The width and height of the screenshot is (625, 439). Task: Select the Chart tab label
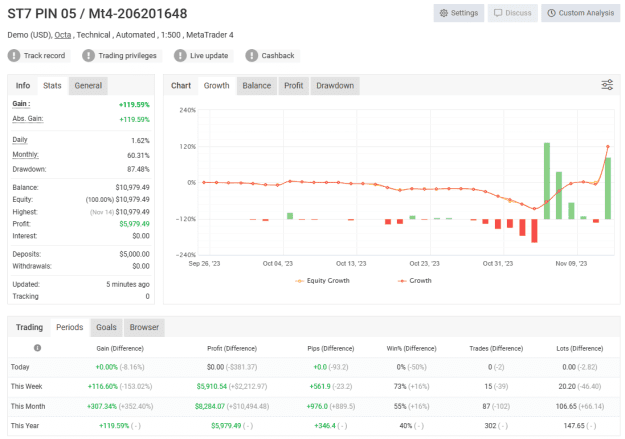coord(181,86)
